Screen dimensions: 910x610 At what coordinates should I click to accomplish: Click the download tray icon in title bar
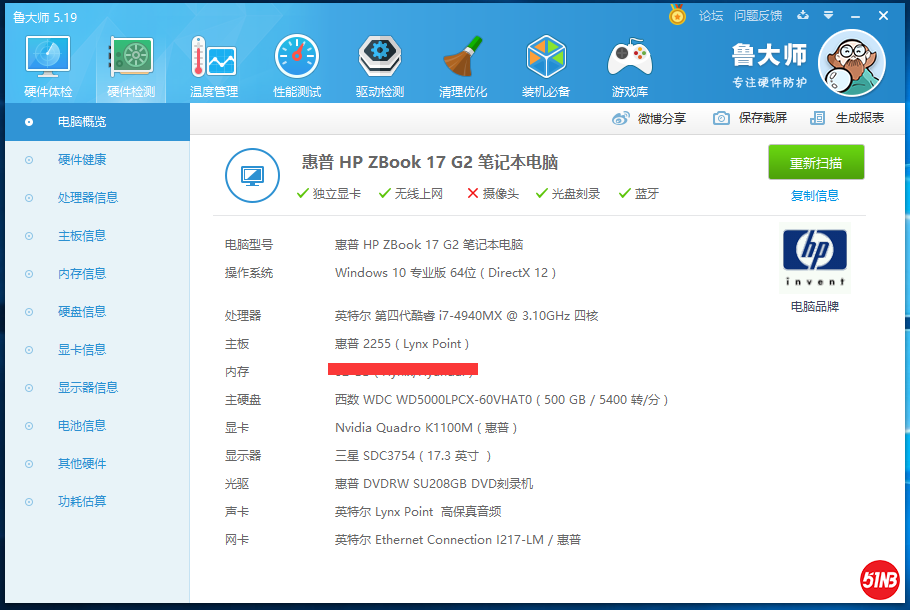pyautogui.click(x=802, y=16)
